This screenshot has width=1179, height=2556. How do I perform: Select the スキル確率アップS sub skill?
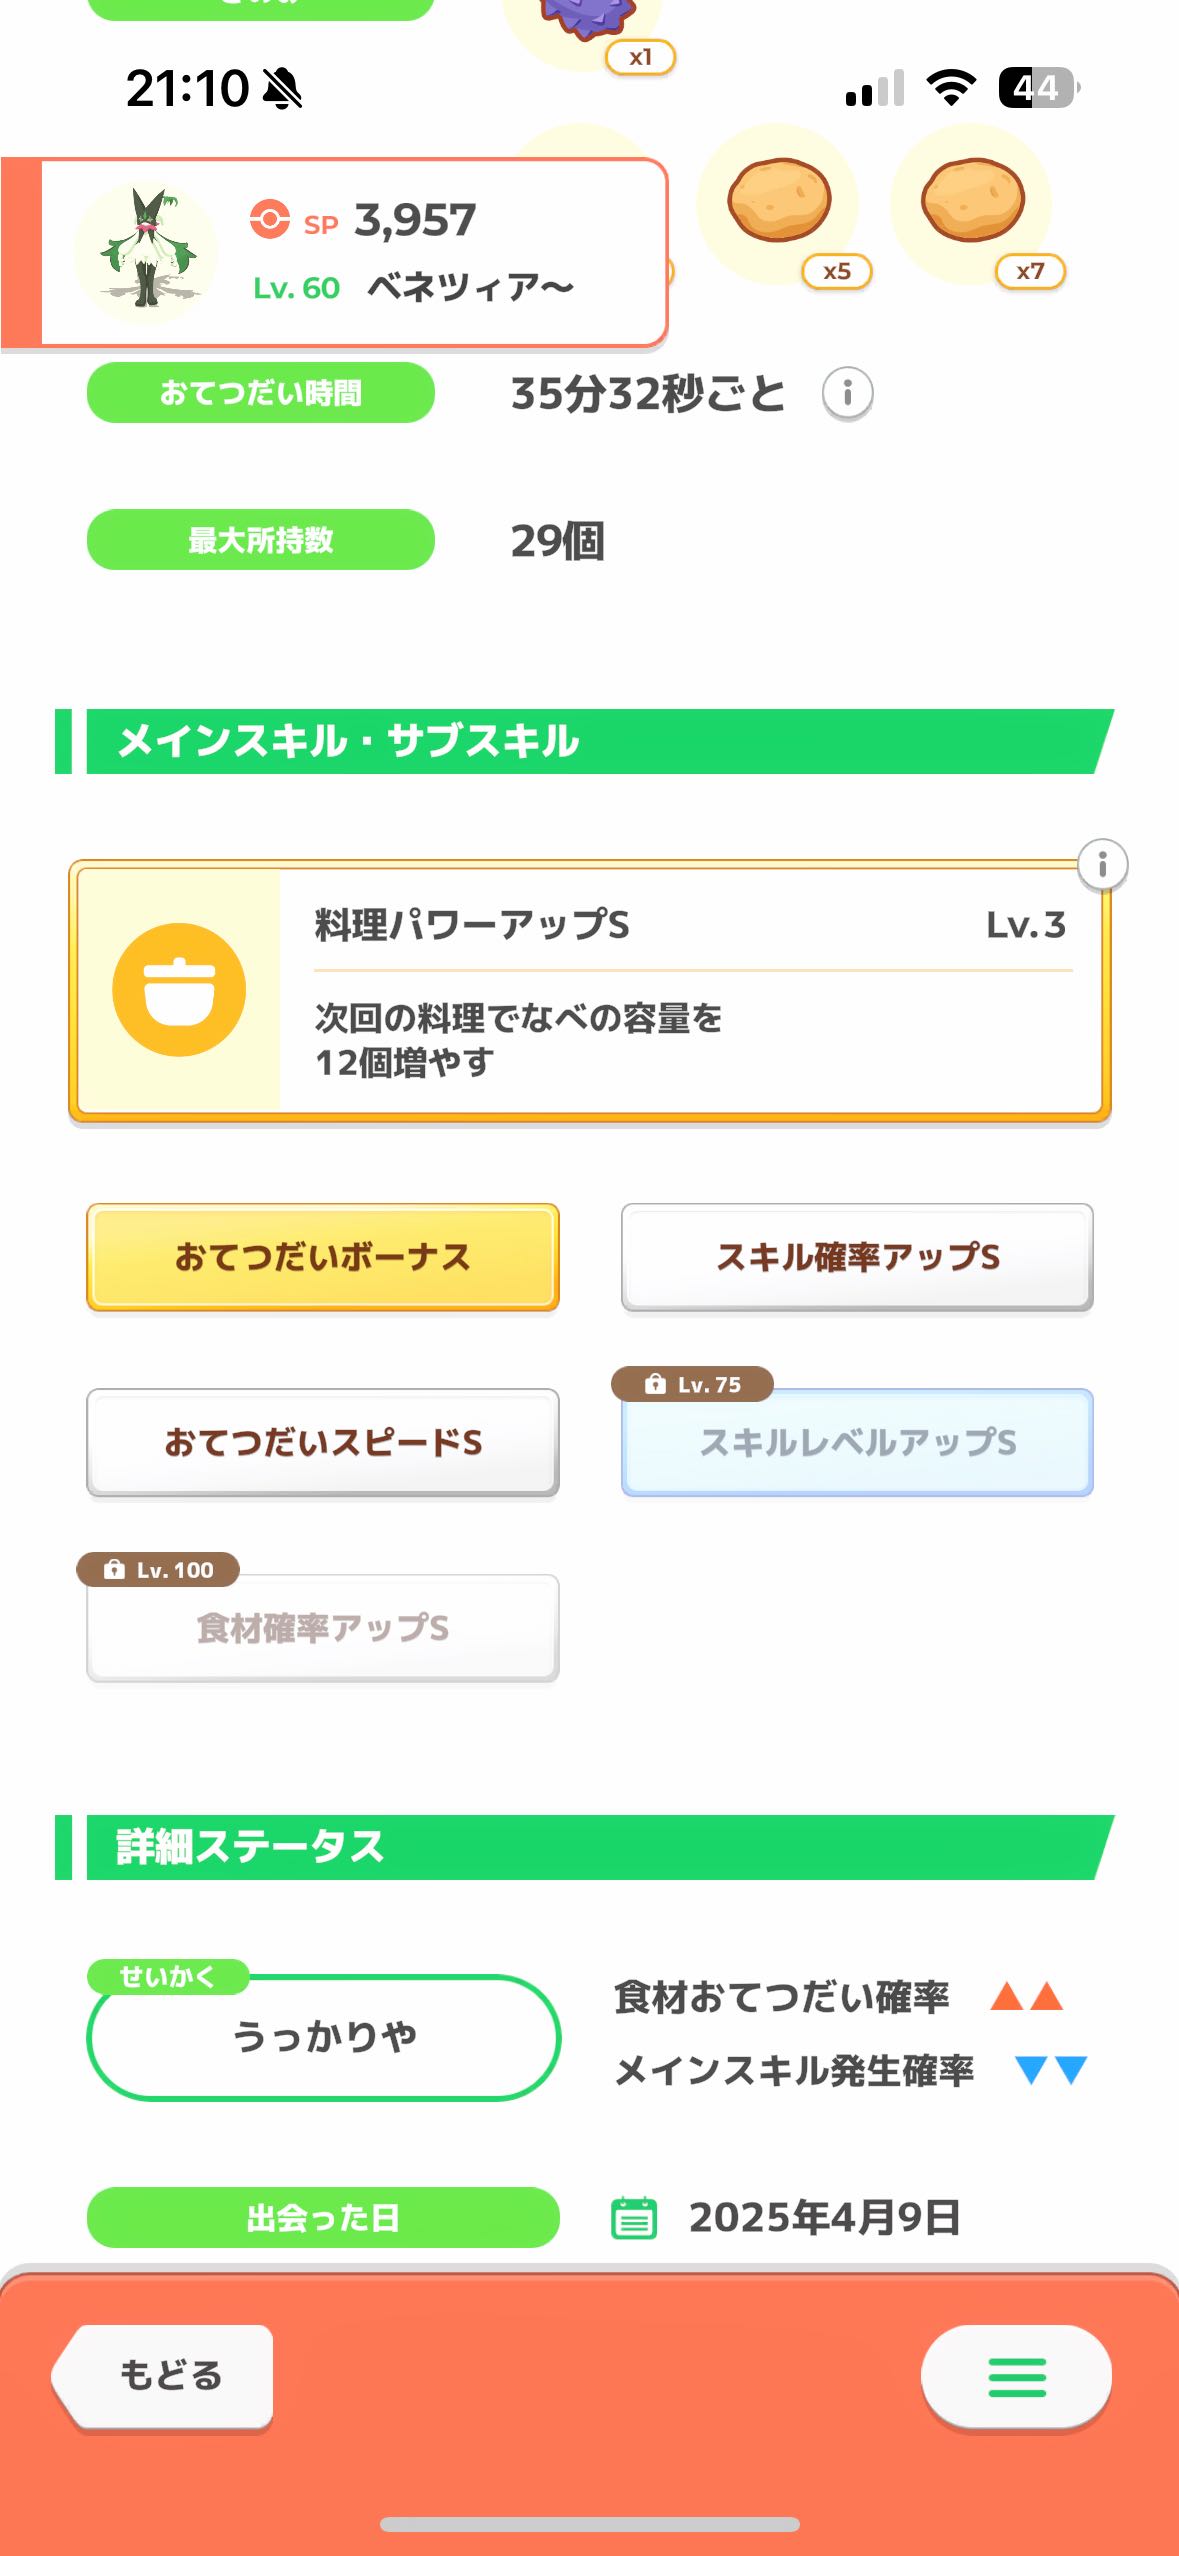click(x=857, y=1257)
